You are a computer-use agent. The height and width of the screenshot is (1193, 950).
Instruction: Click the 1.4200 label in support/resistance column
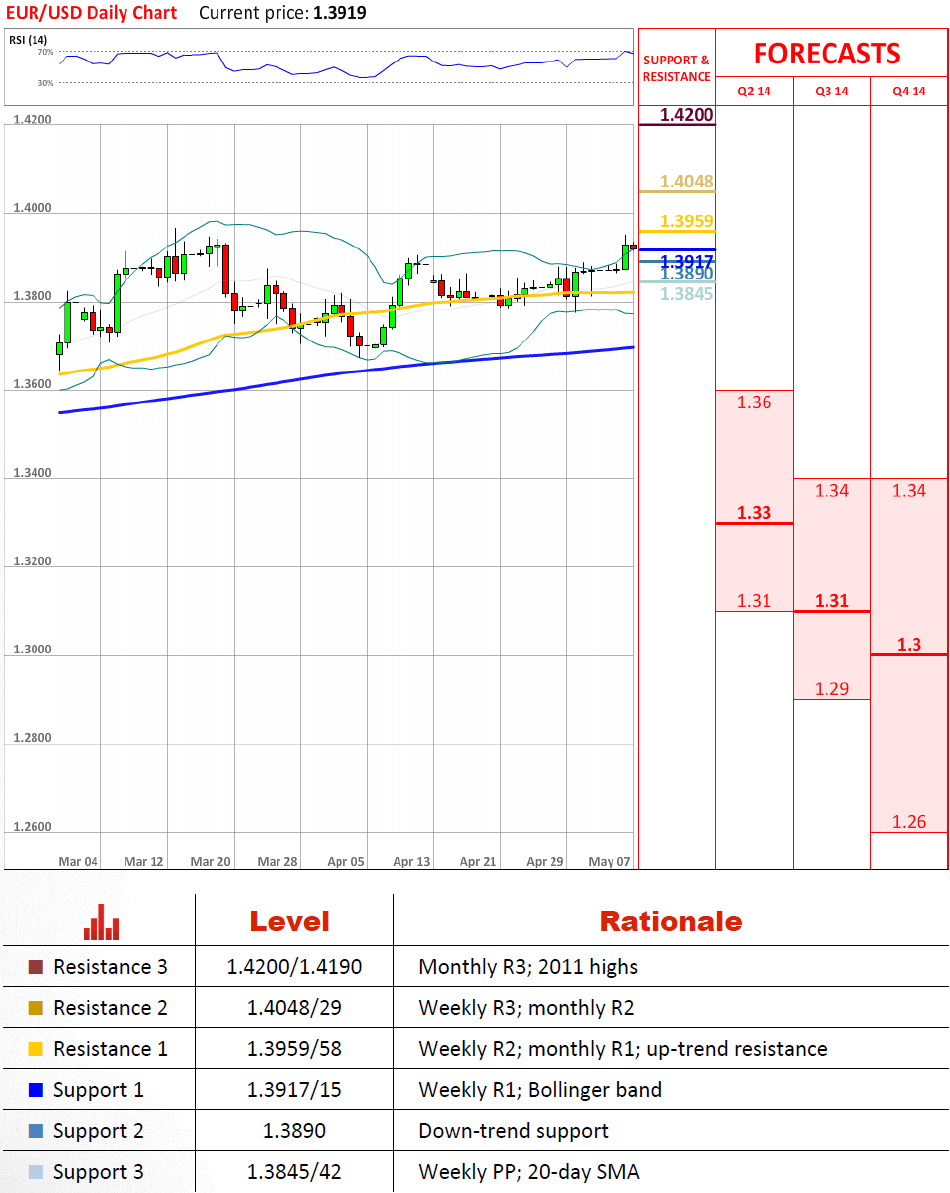coord(686,115)
